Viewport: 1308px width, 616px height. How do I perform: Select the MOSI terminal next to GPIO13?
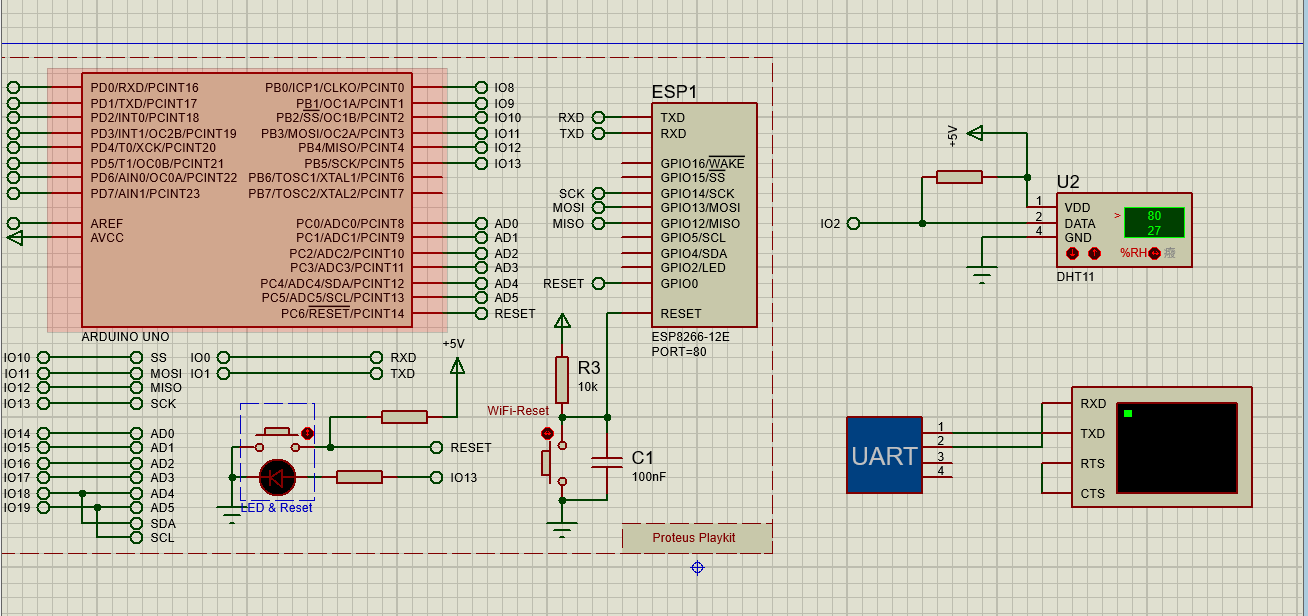tap(599, 208)
